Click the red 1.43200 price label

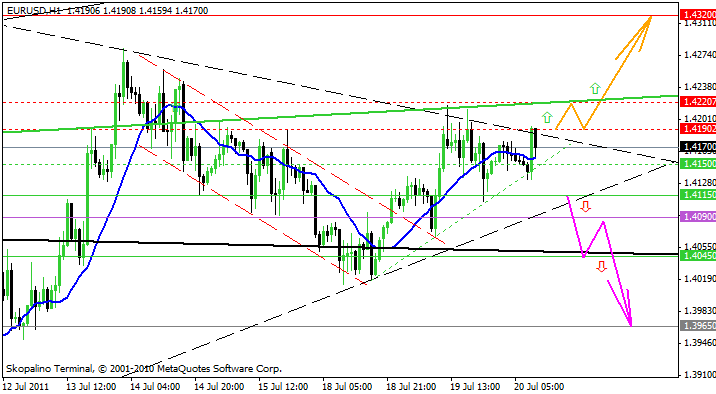pyautogui.click(x=698, y=15)
